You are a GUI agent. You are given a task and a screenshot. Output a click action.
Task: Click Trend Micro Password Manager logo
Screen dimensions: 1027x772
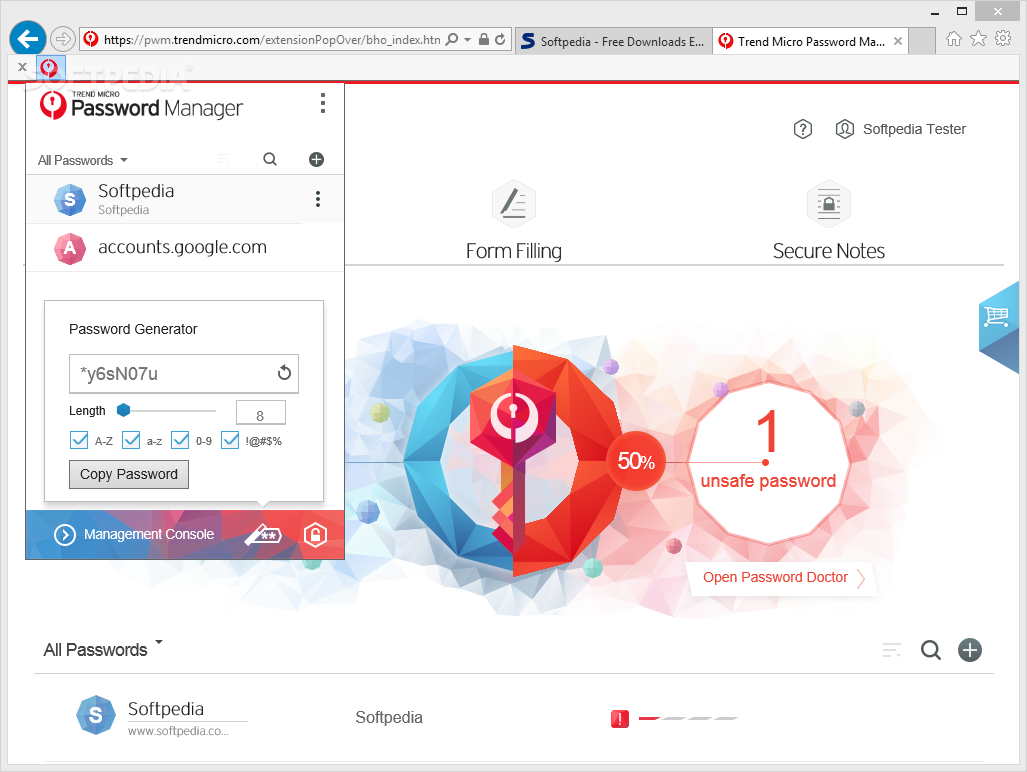(141, 105)
